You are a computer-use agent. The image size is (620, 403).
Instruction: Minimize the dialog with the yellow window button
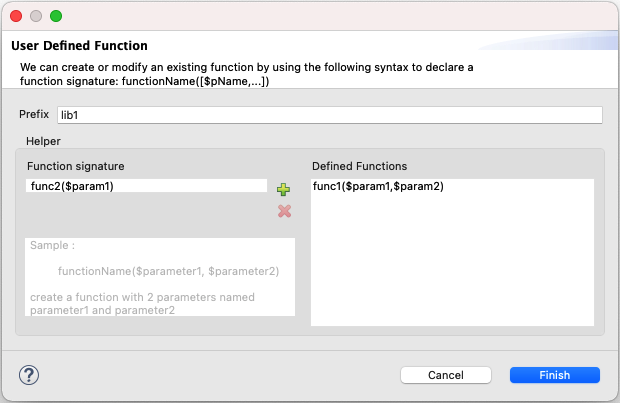(x=35, y=16)
